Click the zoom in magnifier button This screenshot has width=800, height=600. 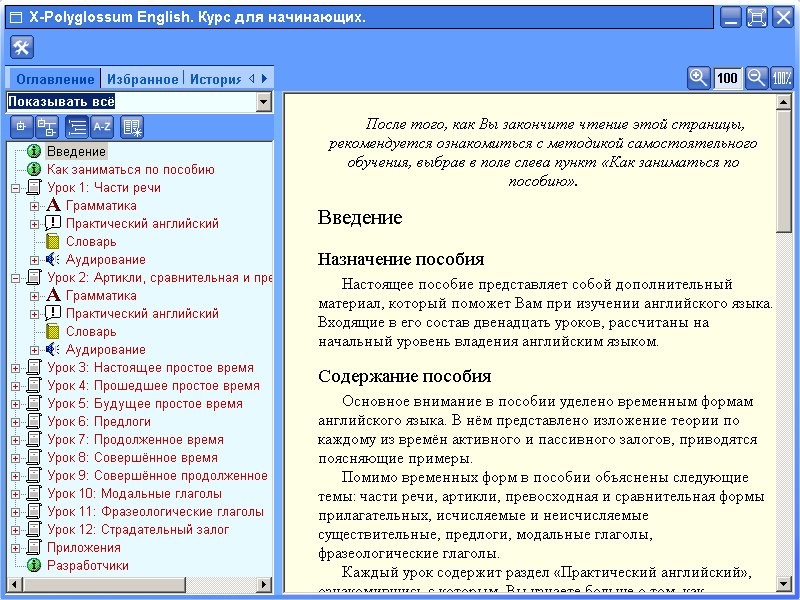(x=698, y=78)
